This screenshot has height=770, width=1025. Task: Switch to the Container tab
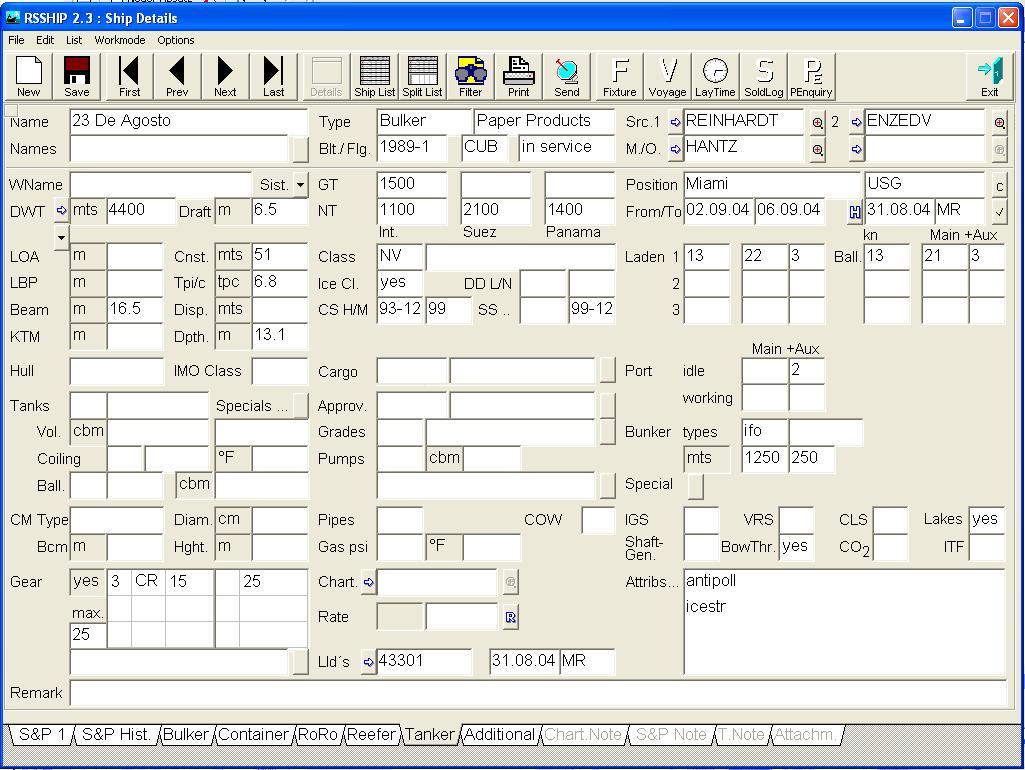(x=254, y=735)
